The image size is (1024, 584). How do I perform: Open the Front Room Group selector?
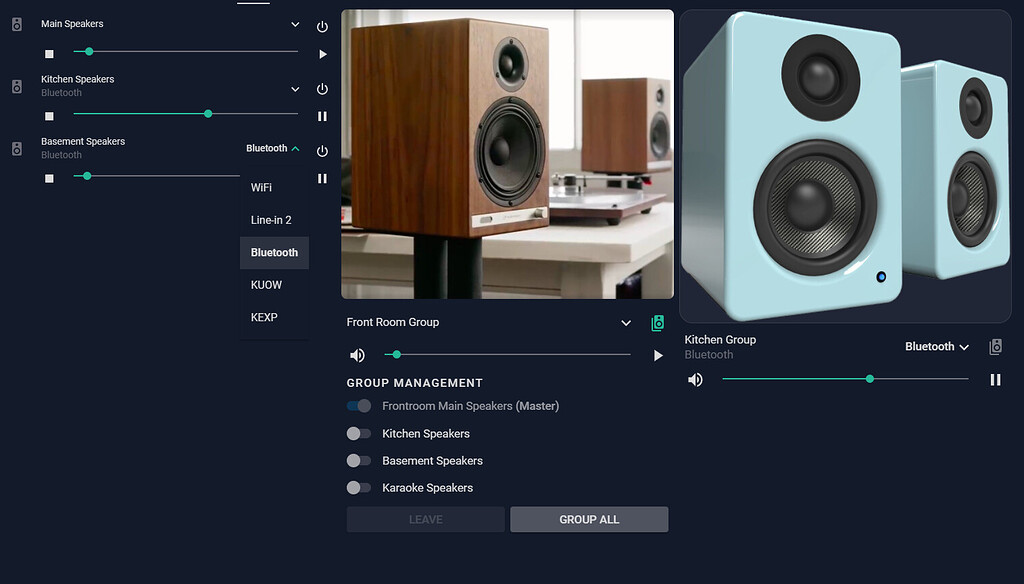pyautogui.click(x=626, y=322)
